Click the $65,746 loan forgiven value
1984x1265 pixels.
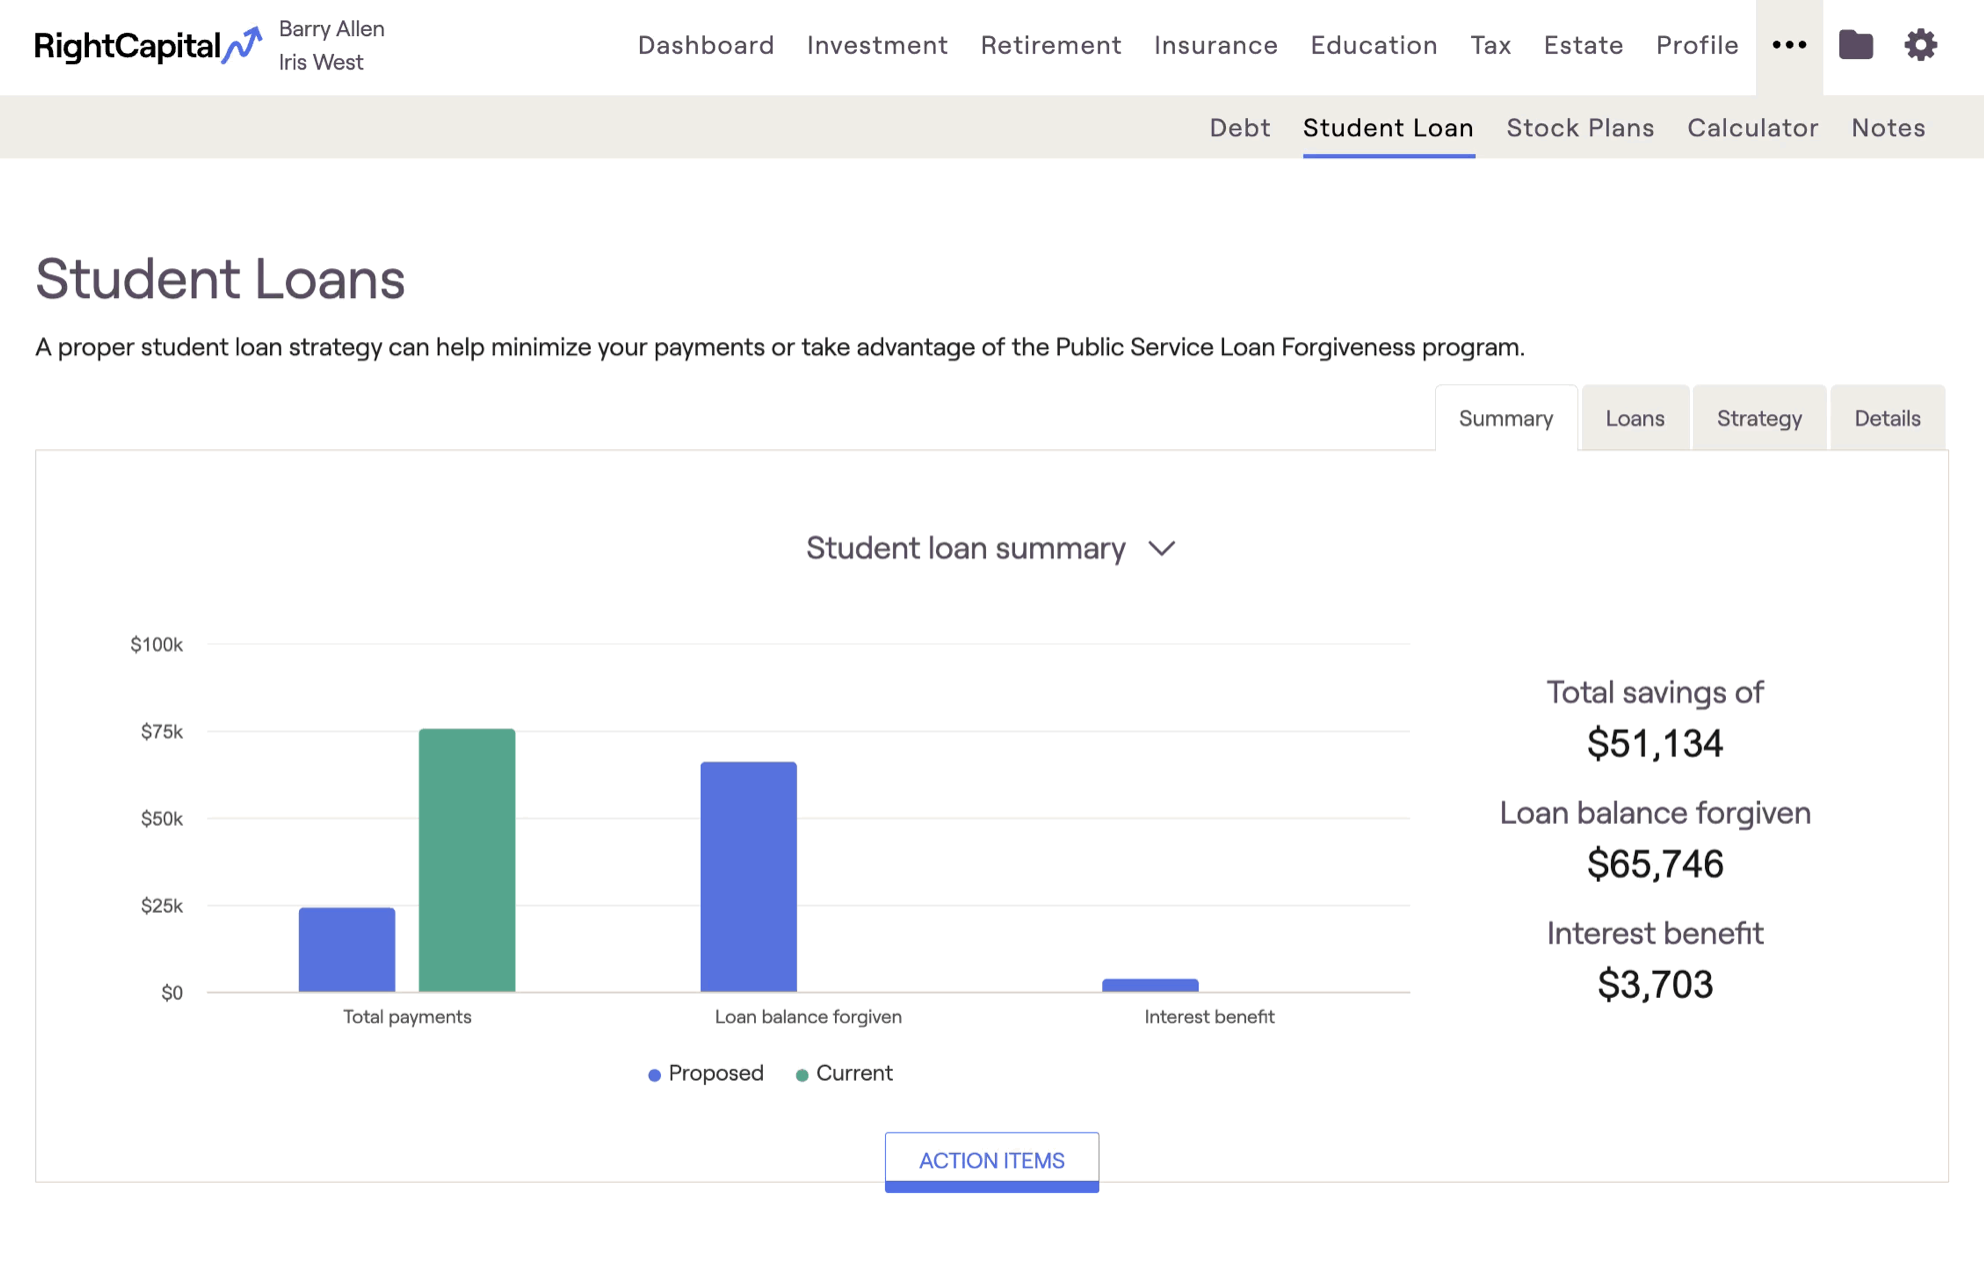1655,864
